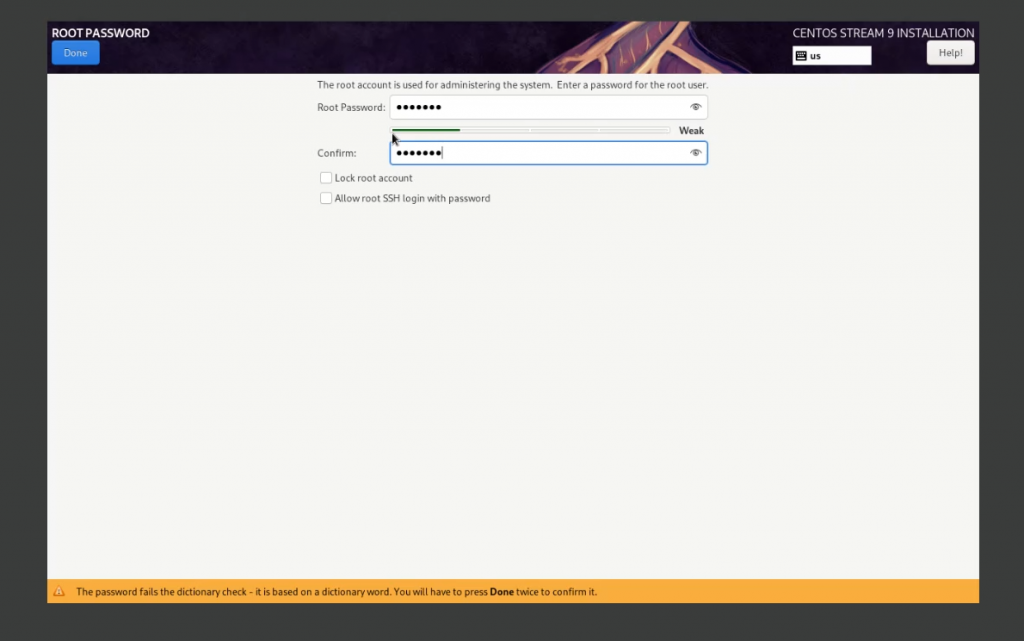Enable Allow root SSH login with password

[326, 198]
